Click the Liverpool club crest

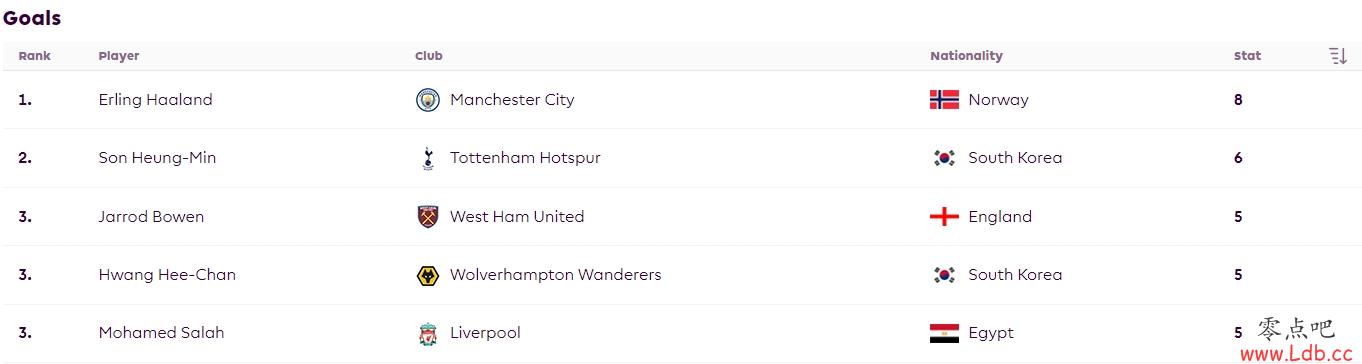tap(428, 333)
